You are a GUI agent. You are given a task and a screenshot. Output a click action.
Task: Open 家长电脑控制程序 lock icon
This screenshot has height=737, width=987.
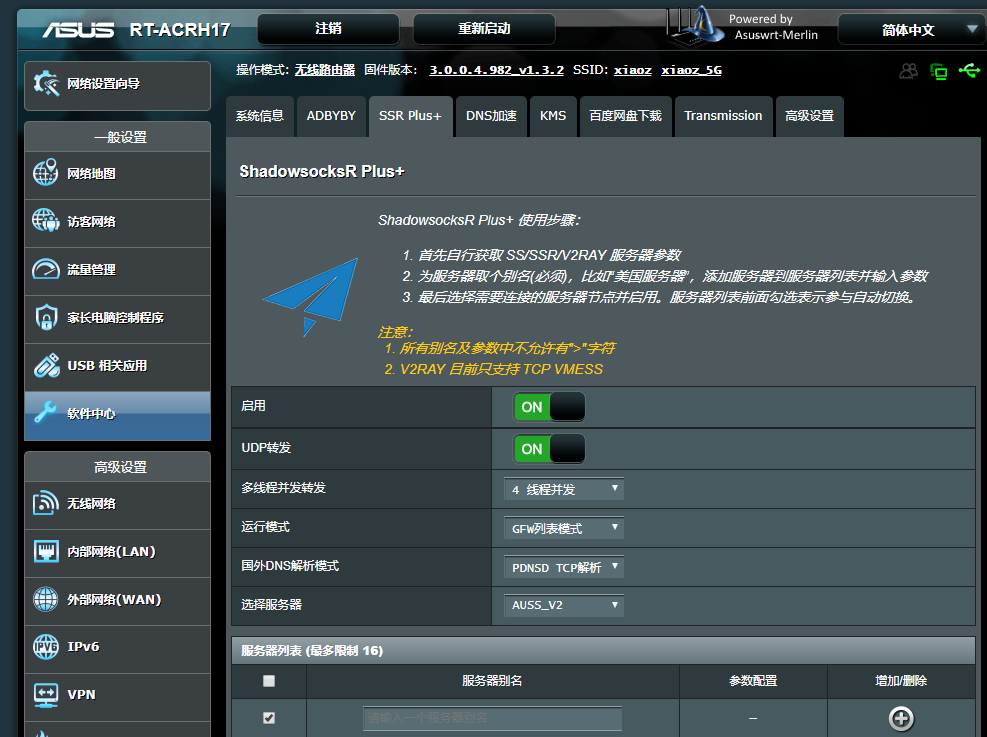coord(46,317)
